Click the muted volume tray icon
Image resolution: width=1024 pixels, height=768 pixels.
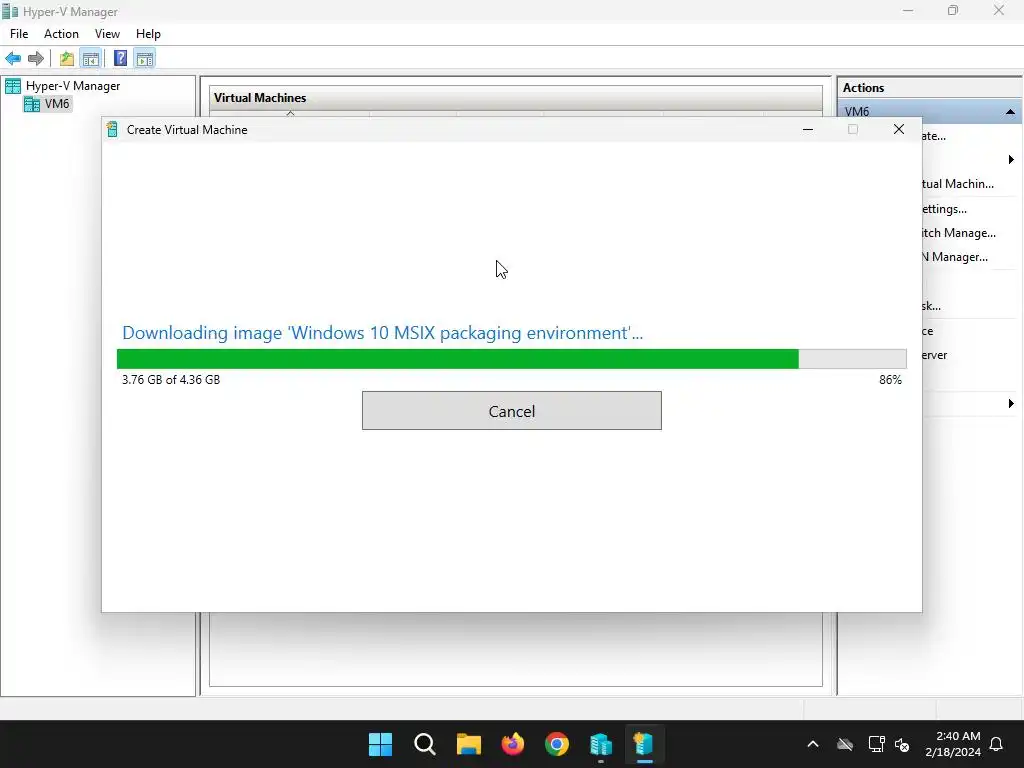(902, 744)
